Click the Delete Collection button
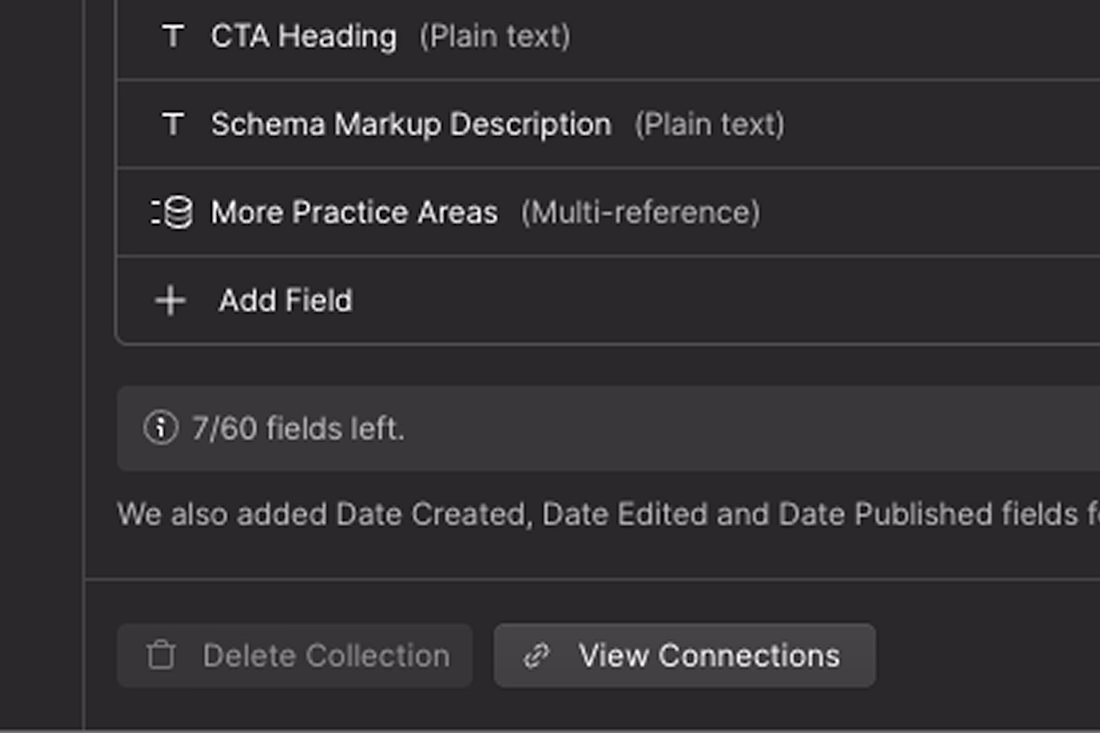The image size is (1100, 733). (294, 656)
